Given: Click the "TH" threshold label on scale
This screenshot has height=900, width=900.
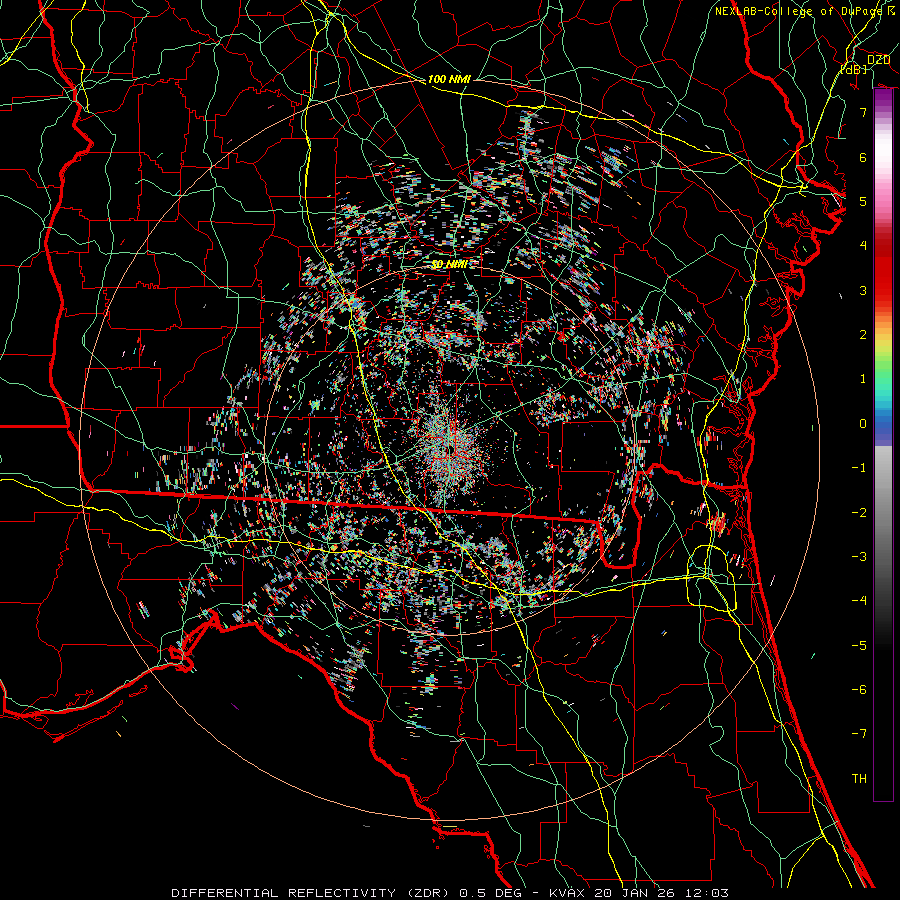Looking at the screenshot, I should 859,778.
